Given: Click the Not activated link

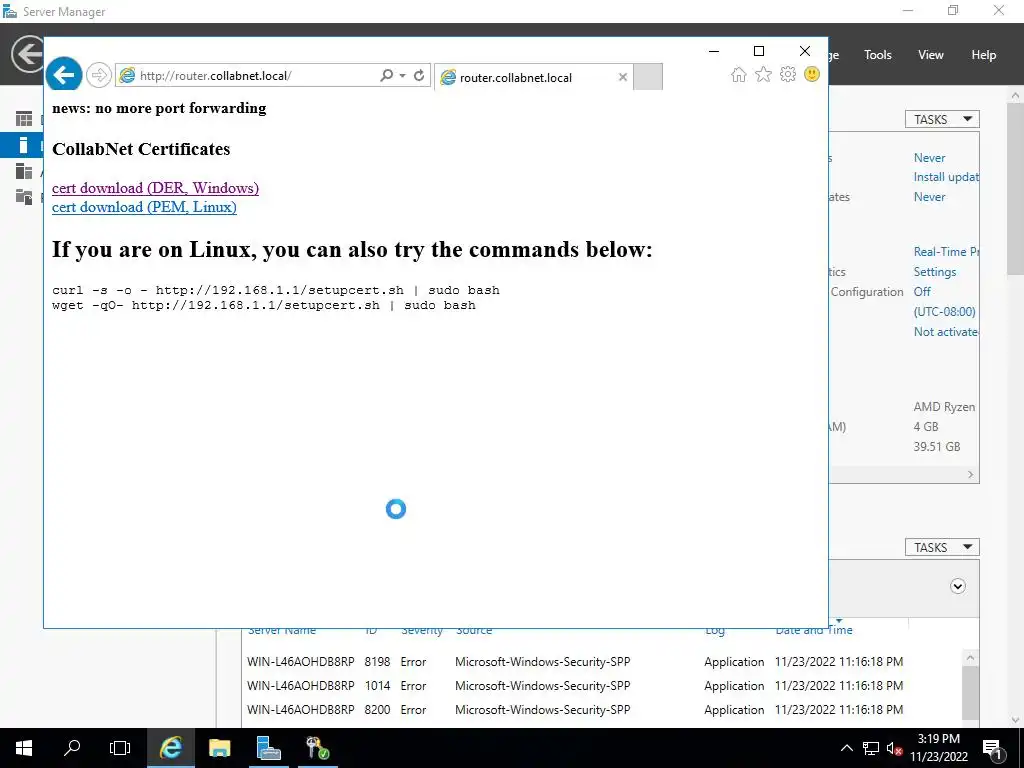Looking at the screenshot, I should pyautogui.click(x=946, y=332).
